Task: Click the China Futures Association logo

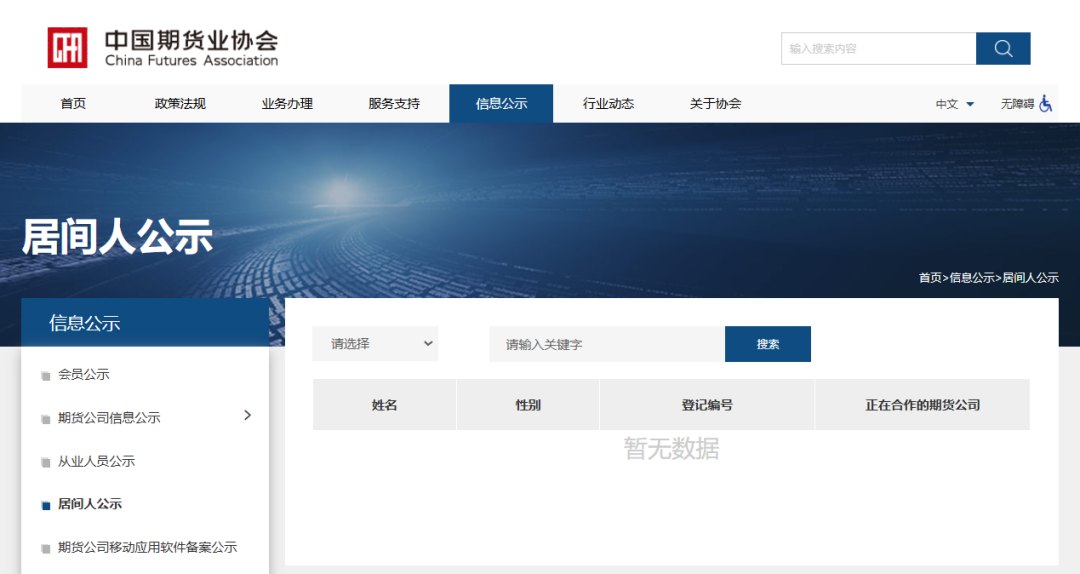Action: (x=163, y=48)
